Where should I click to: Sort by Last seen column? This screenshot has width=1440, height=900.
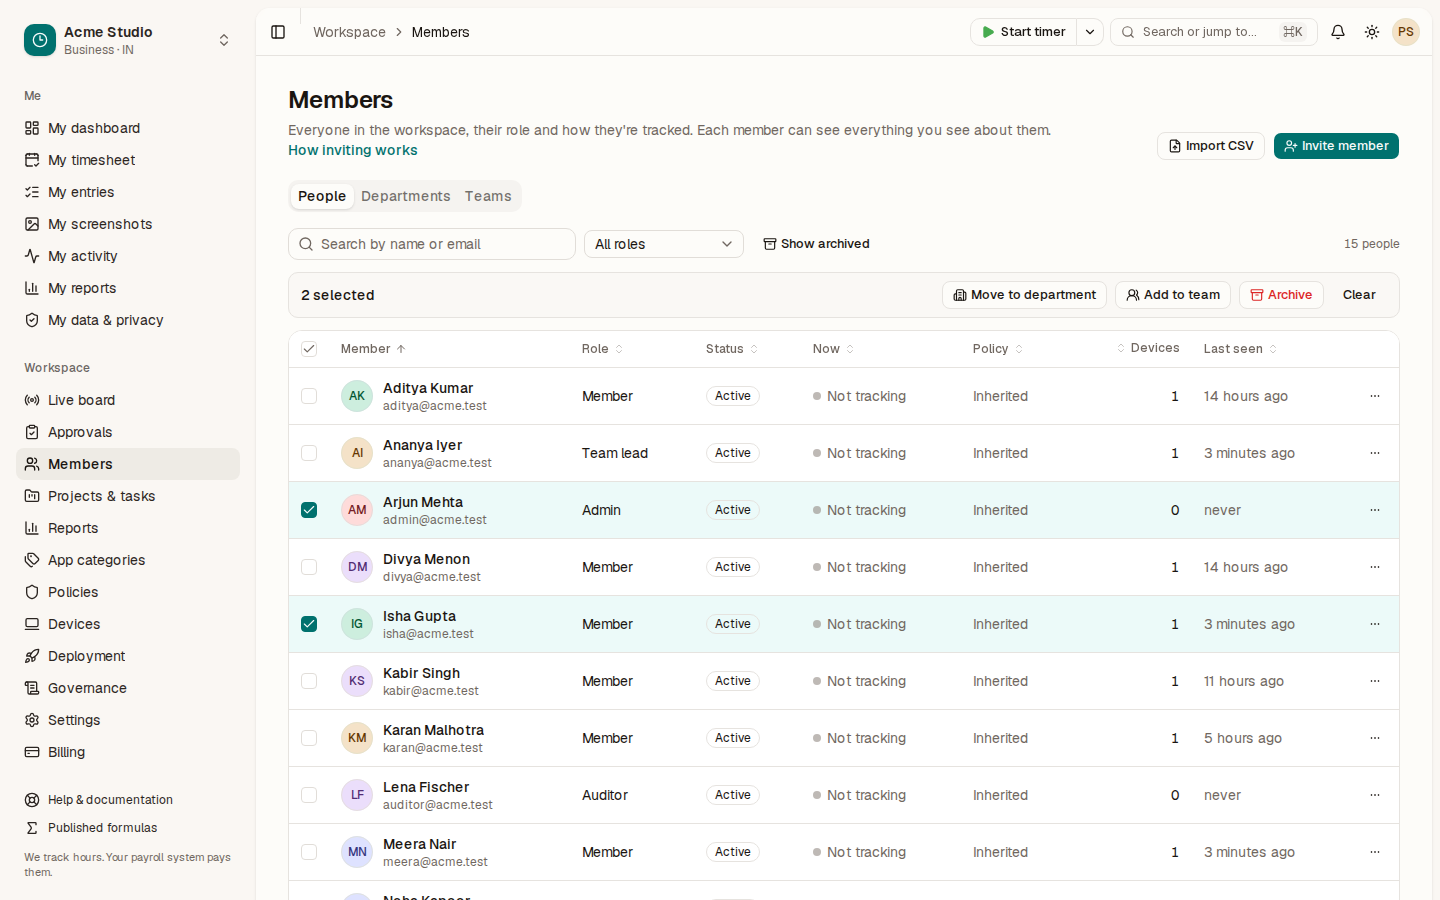[x=1240, y=349]
